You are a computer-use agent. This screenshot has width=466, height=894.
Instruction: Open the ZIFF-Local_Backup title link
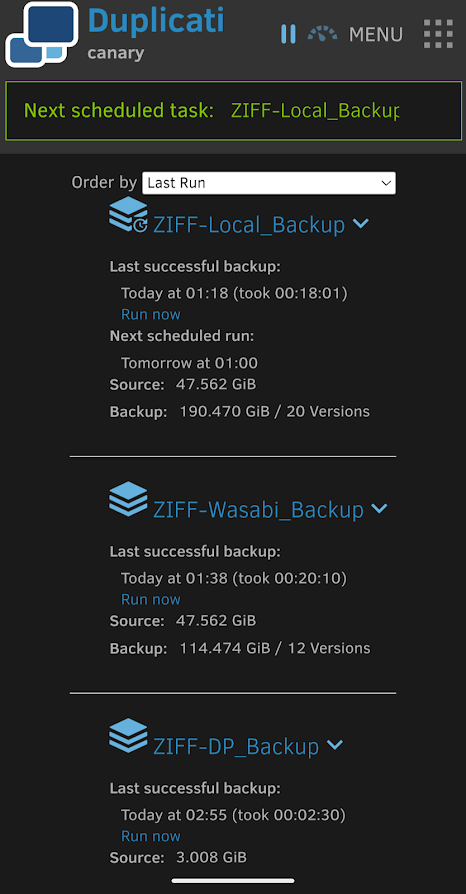pyautogui.click(x=249, y=225)
